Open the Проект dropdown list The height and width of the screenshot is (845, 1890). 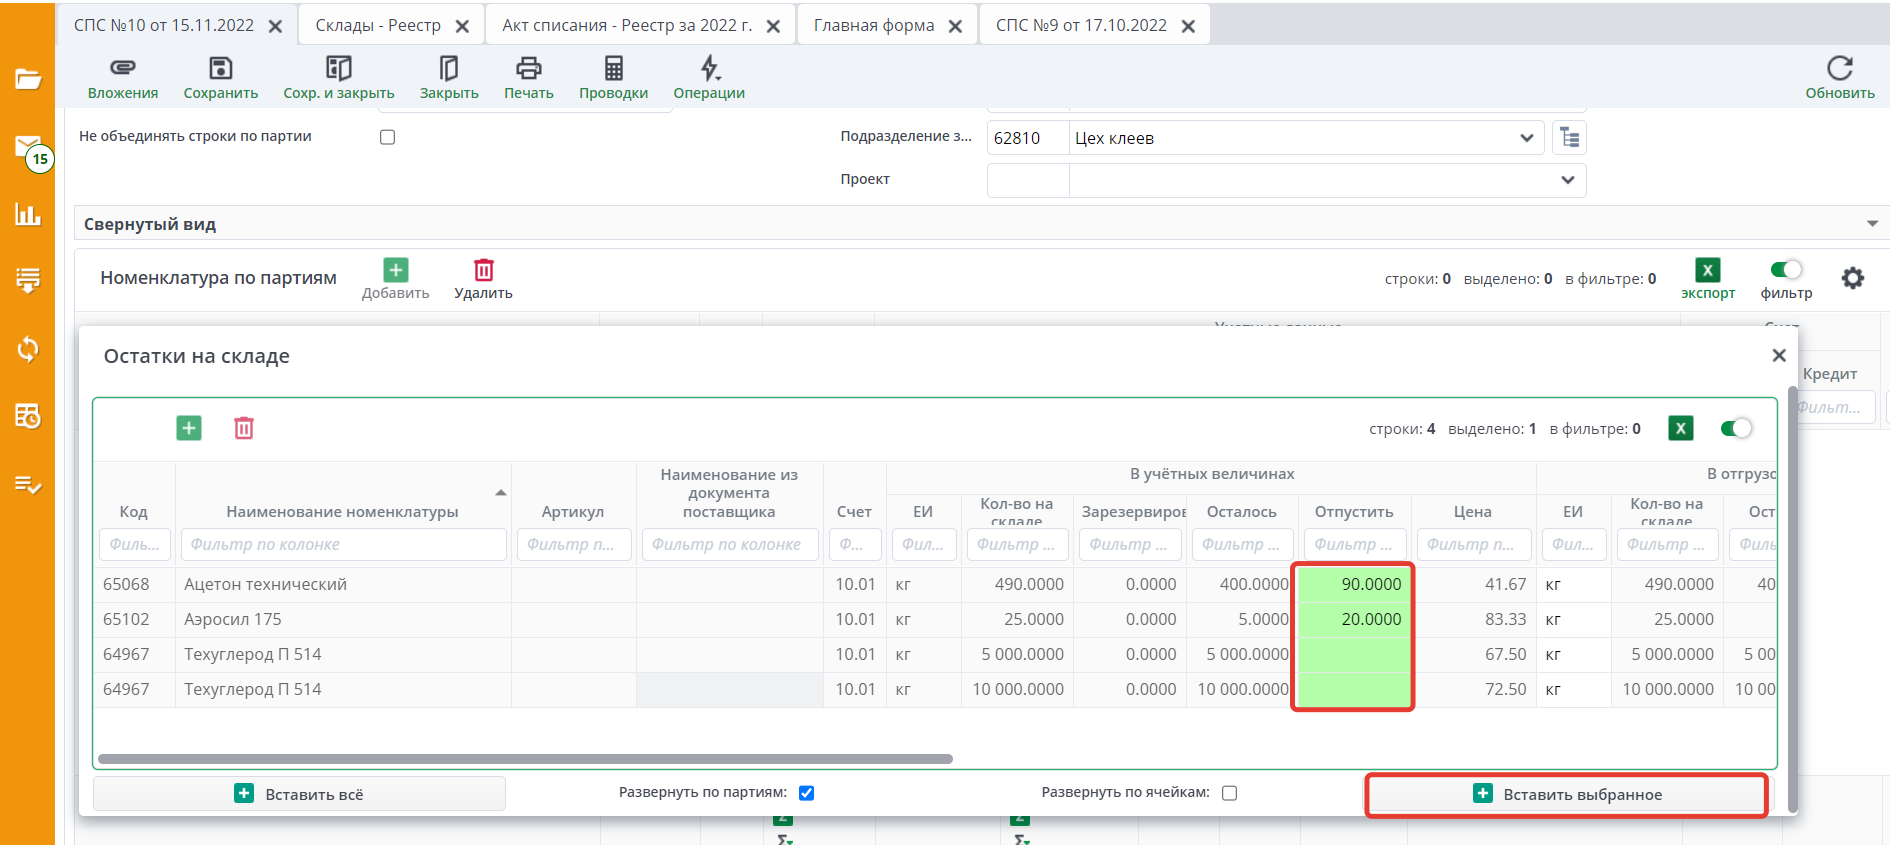tap(1567, 180)
